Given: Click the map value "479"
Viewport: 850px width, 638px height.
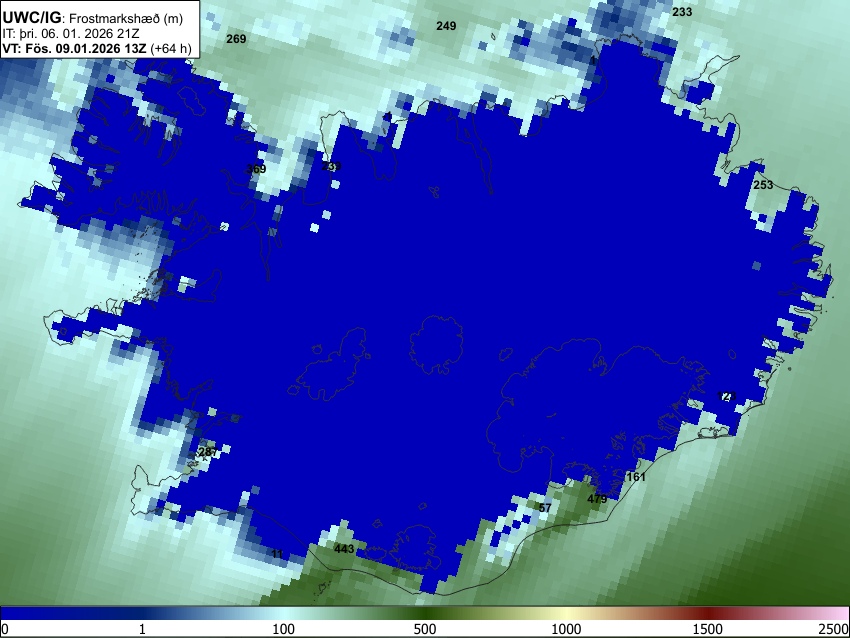Looking at the screenshot, I should coord(597,499).
